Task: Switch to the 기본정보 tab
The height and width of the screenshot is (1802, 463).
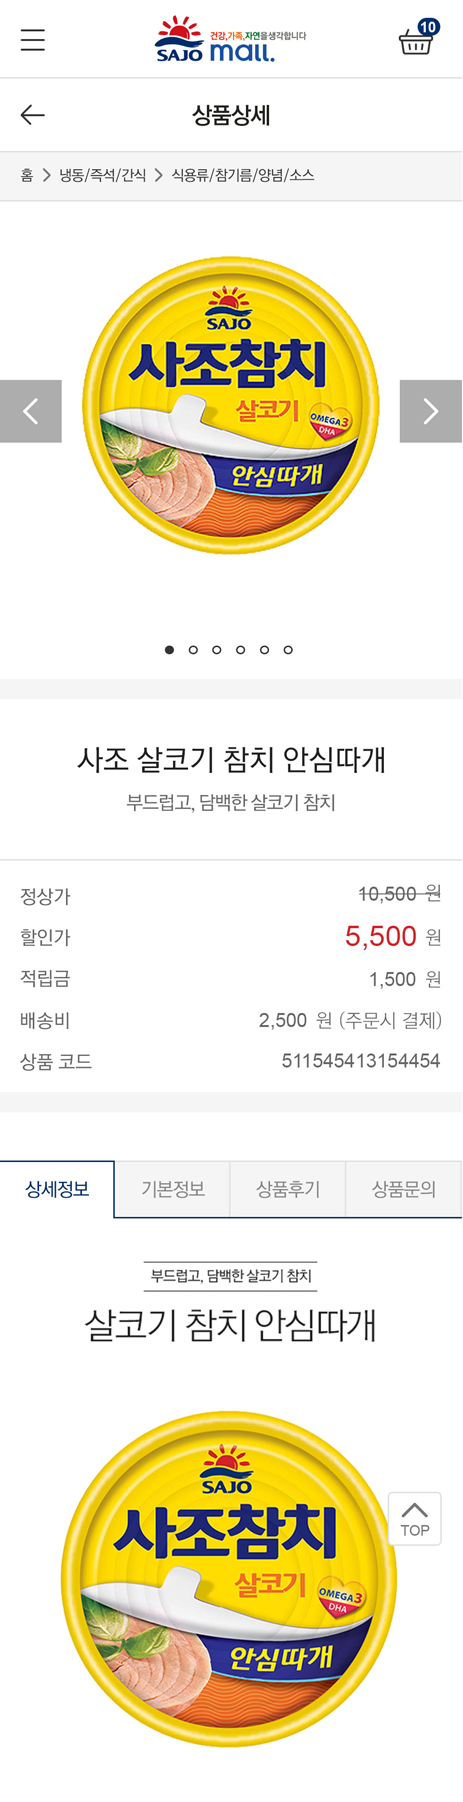Action: 173,1189
